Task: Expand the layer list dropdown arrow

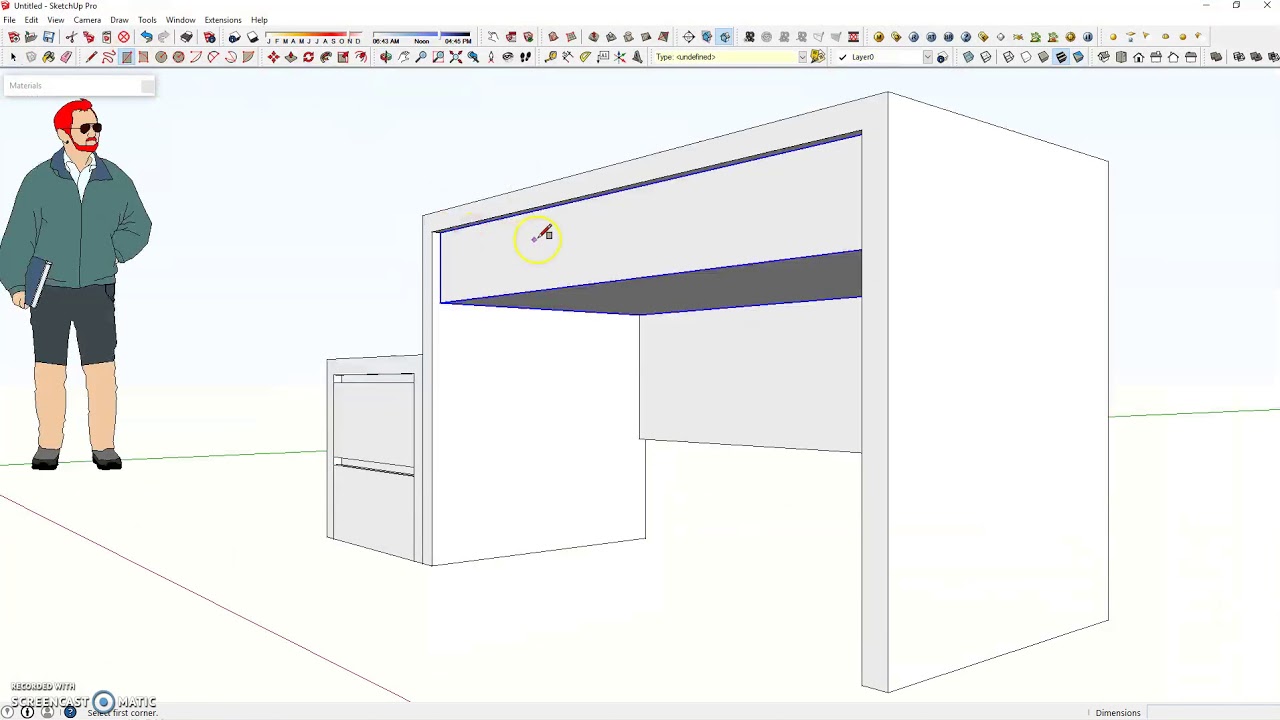Action: click(927, 57)
